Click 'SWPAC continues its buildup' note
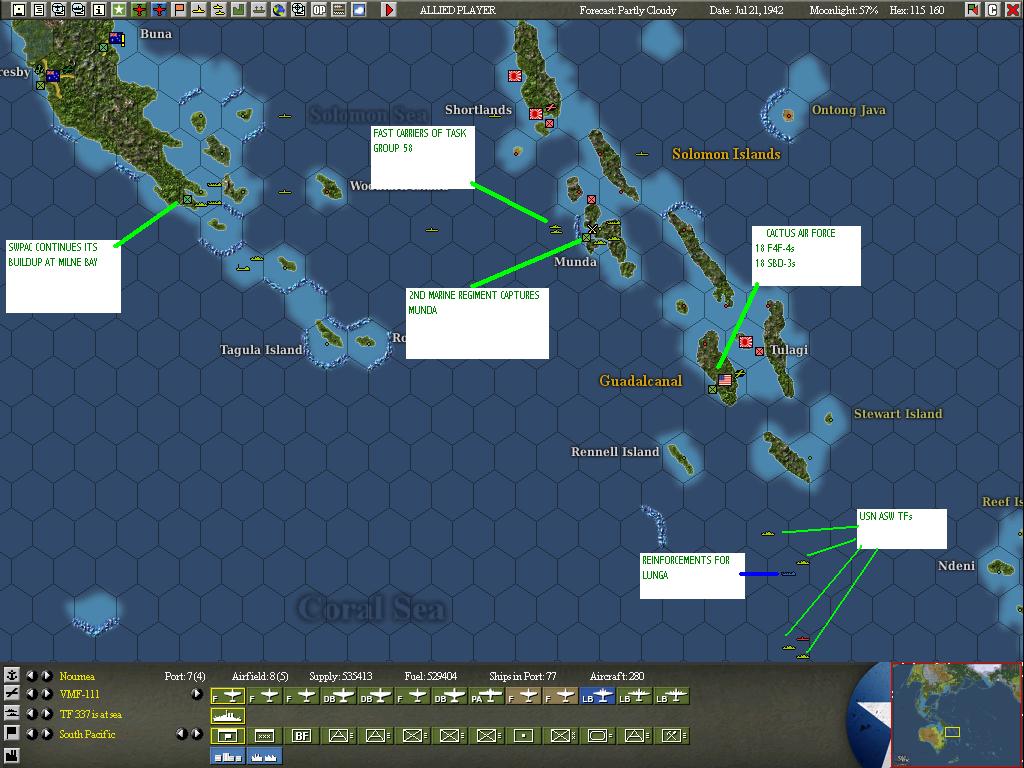This screenshot has height=768, width=1024. (x=63, y=276)
